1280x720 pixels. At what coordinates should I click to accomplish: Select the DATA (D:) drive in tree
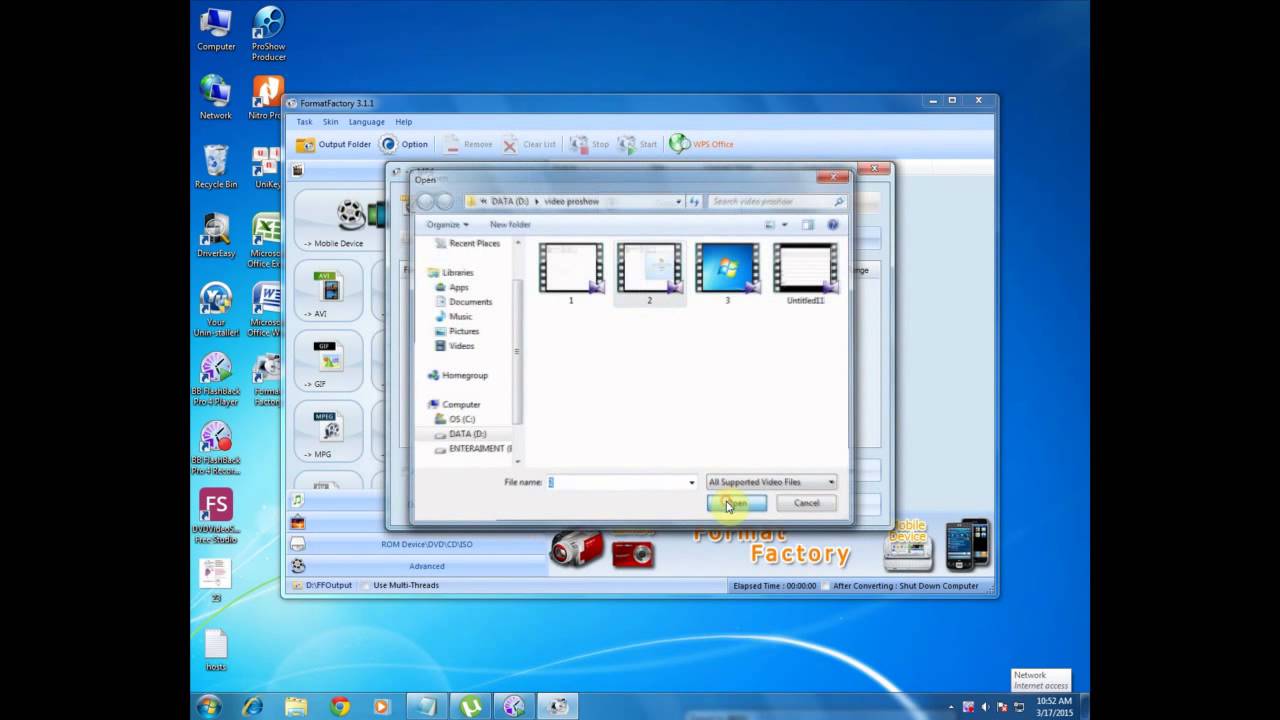click(x=461, y=434)
